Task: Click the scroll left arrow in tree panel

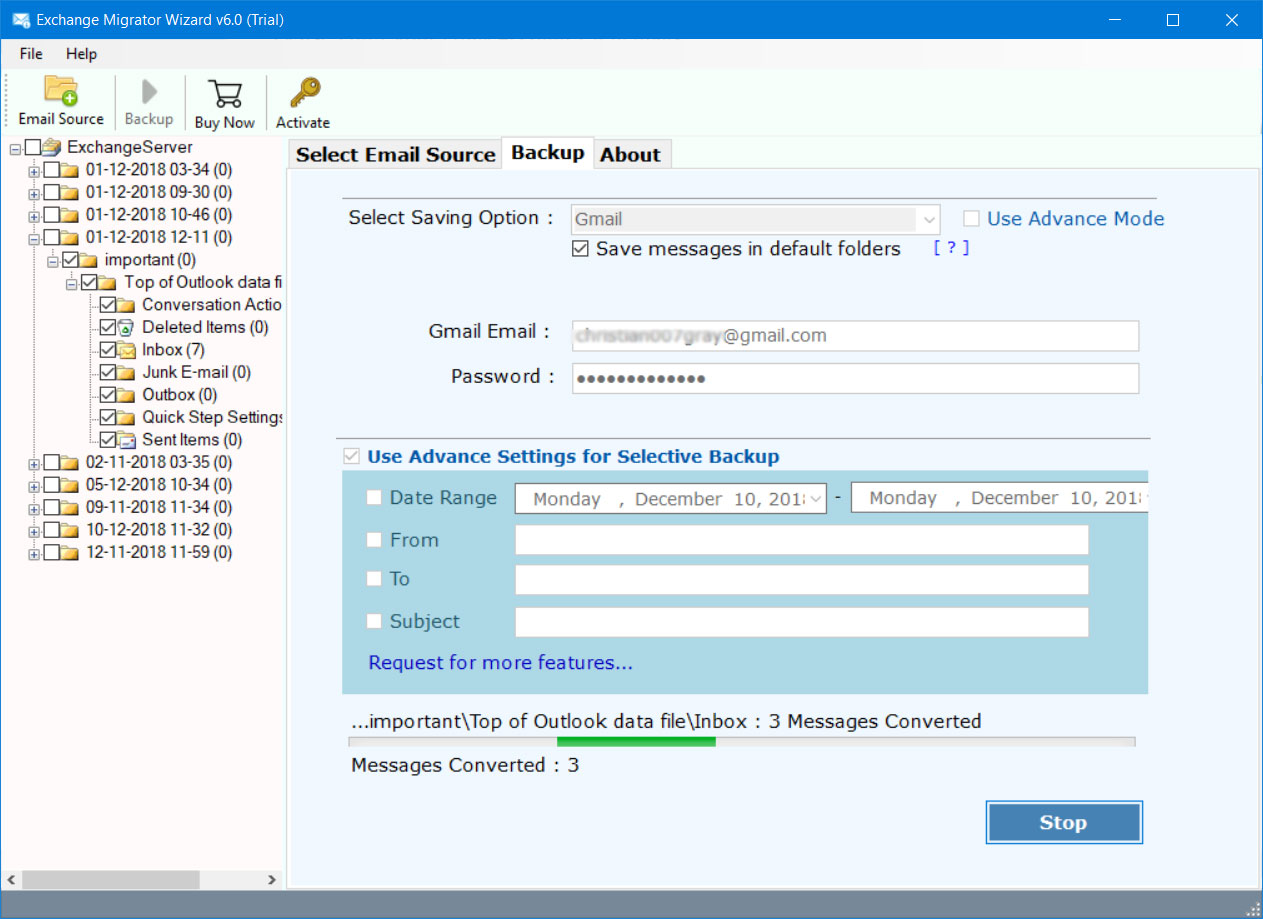Action: [12, 880]
